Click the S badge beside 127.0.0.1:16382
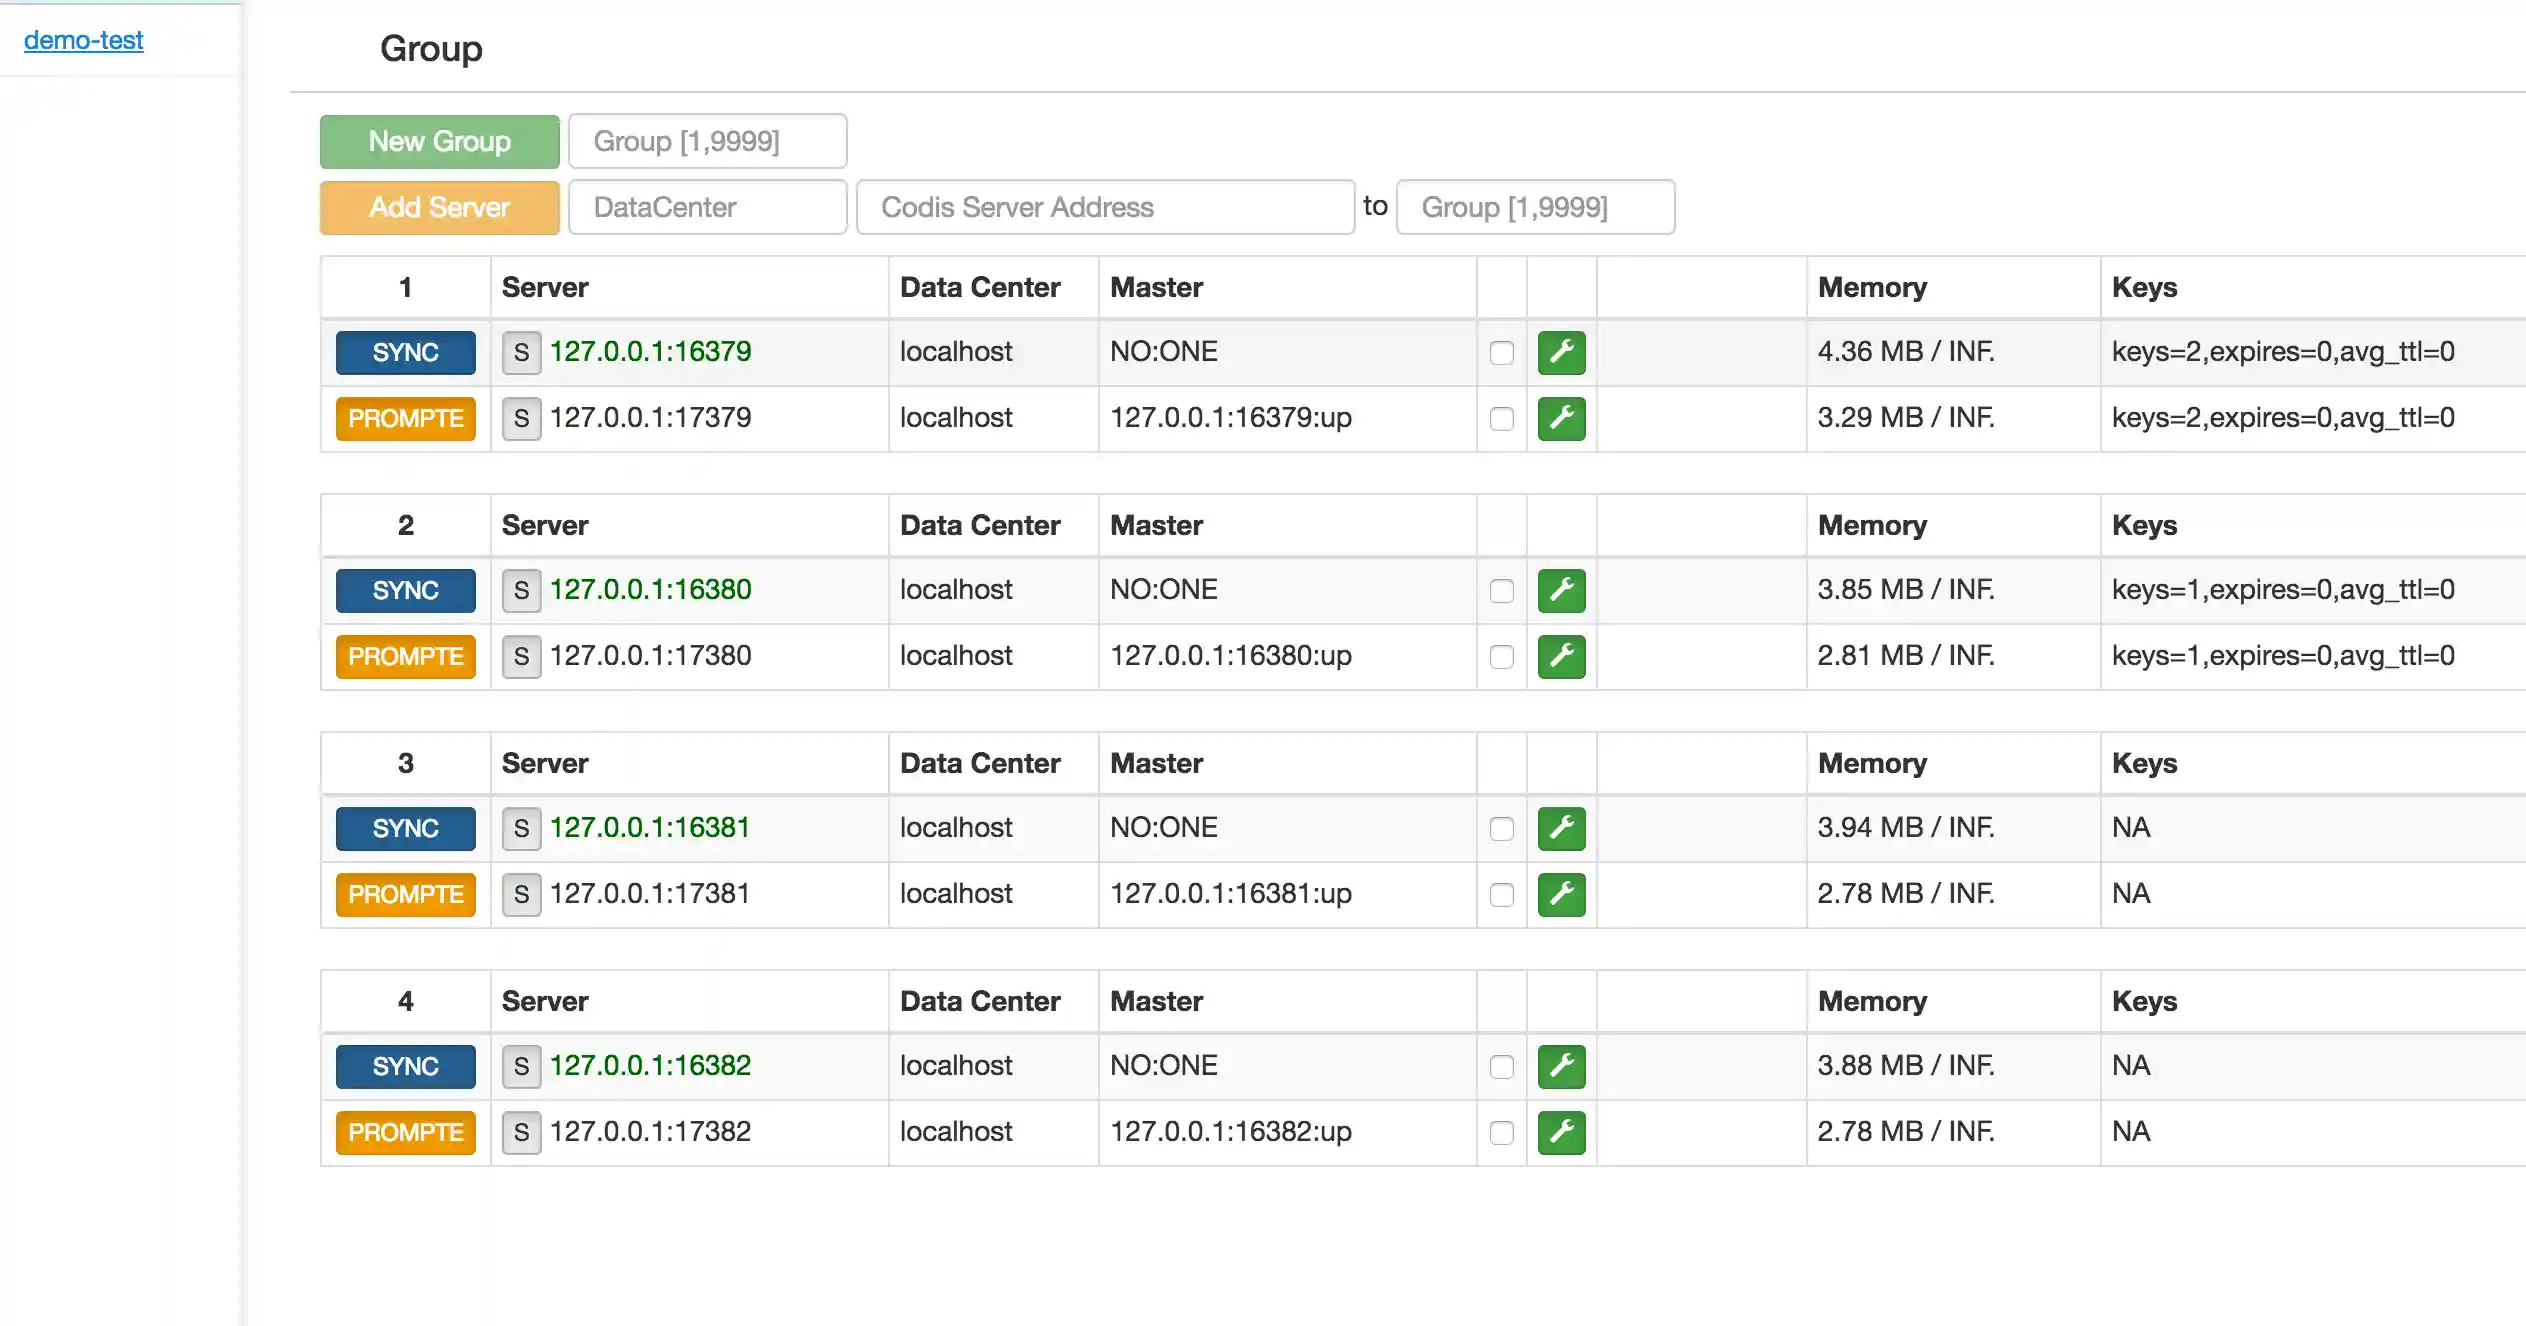 [x=521, y=1066]
